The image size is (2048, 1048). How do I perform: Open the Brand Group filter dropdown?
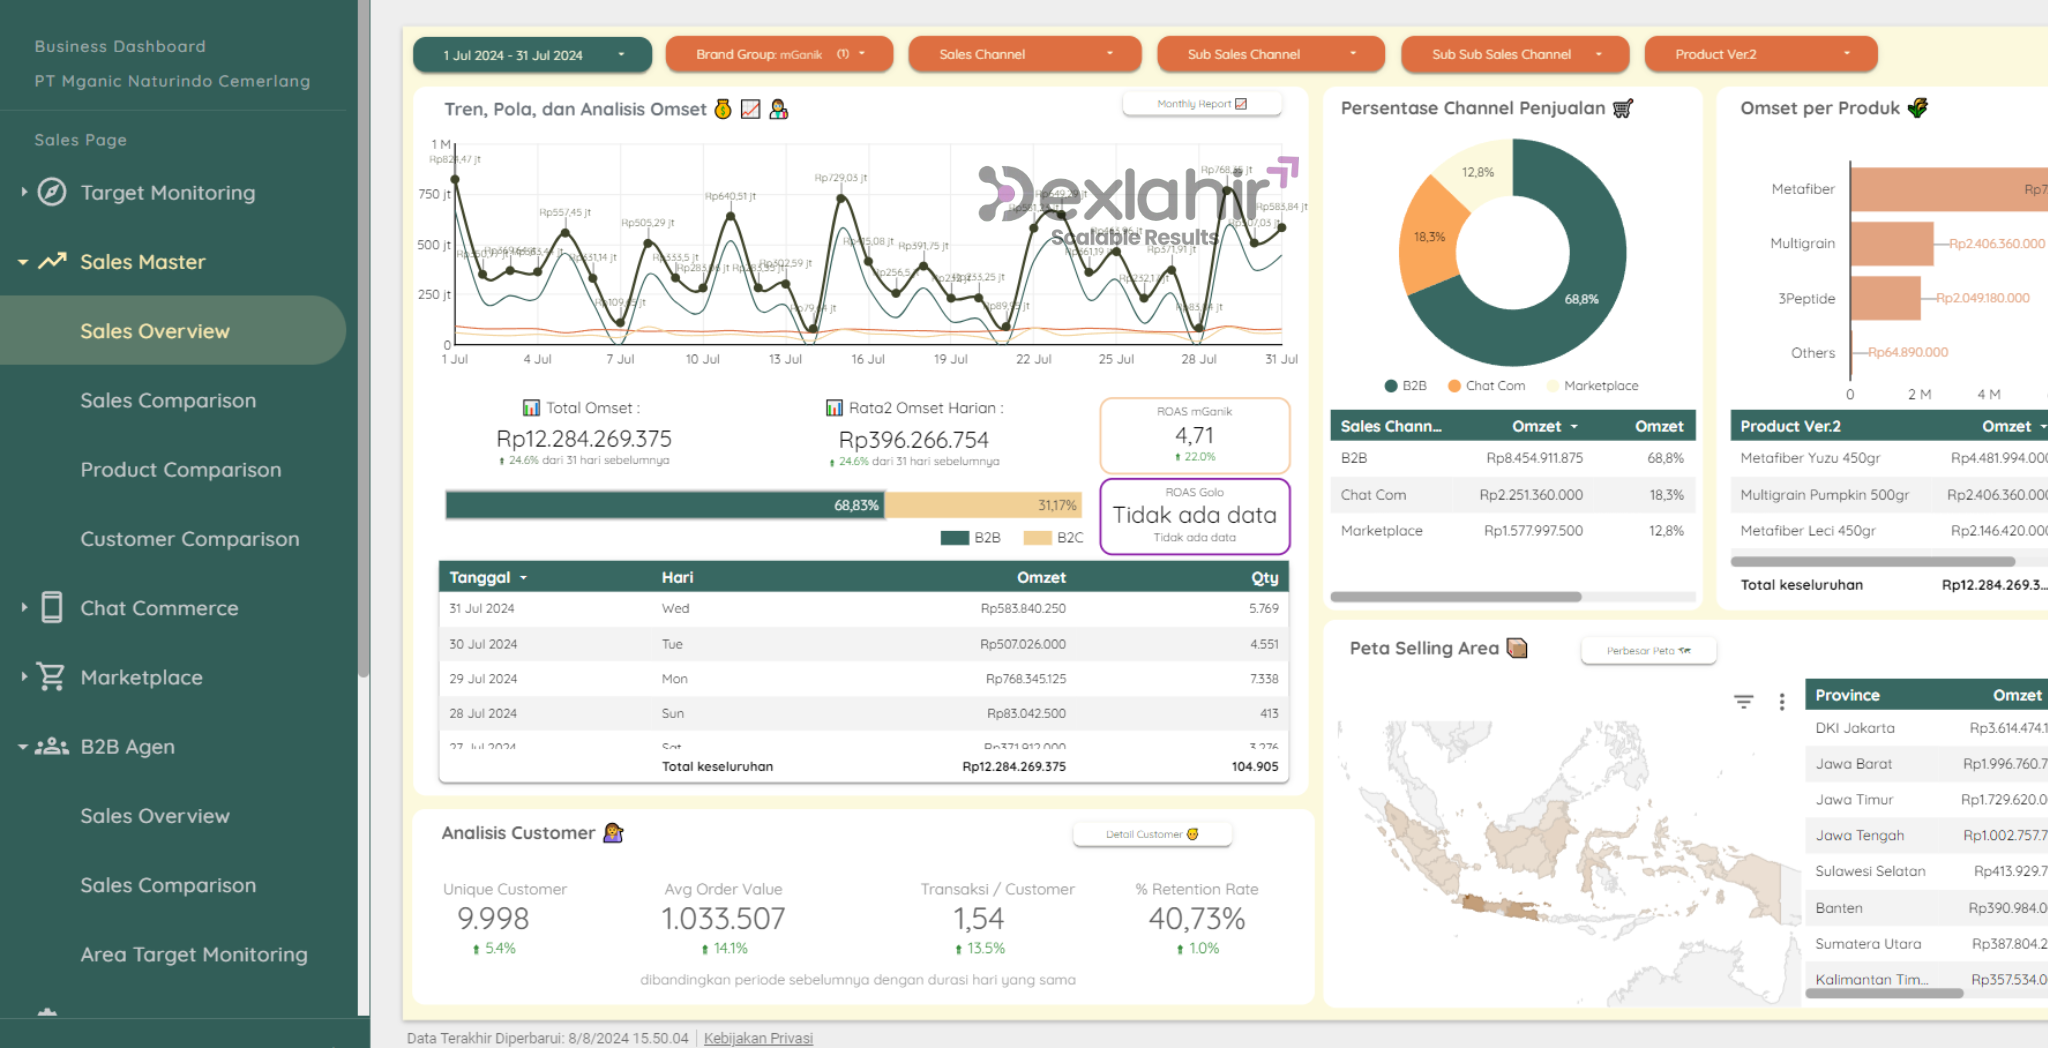778,55
